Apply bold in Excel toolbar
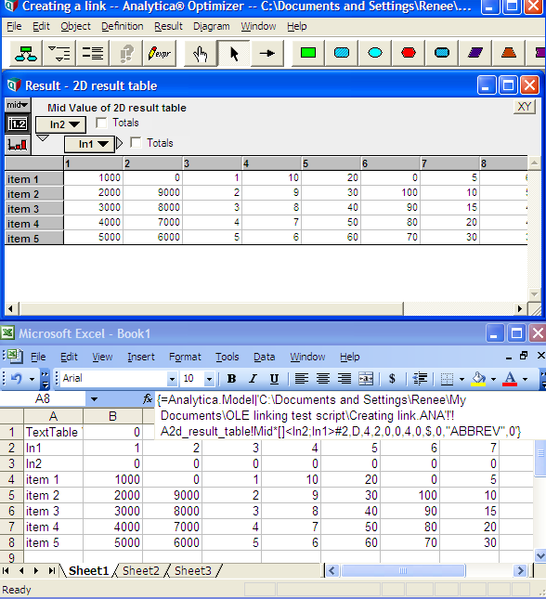Image resolution: width=546 pixels, height=599 pixels. pos(231,379)
